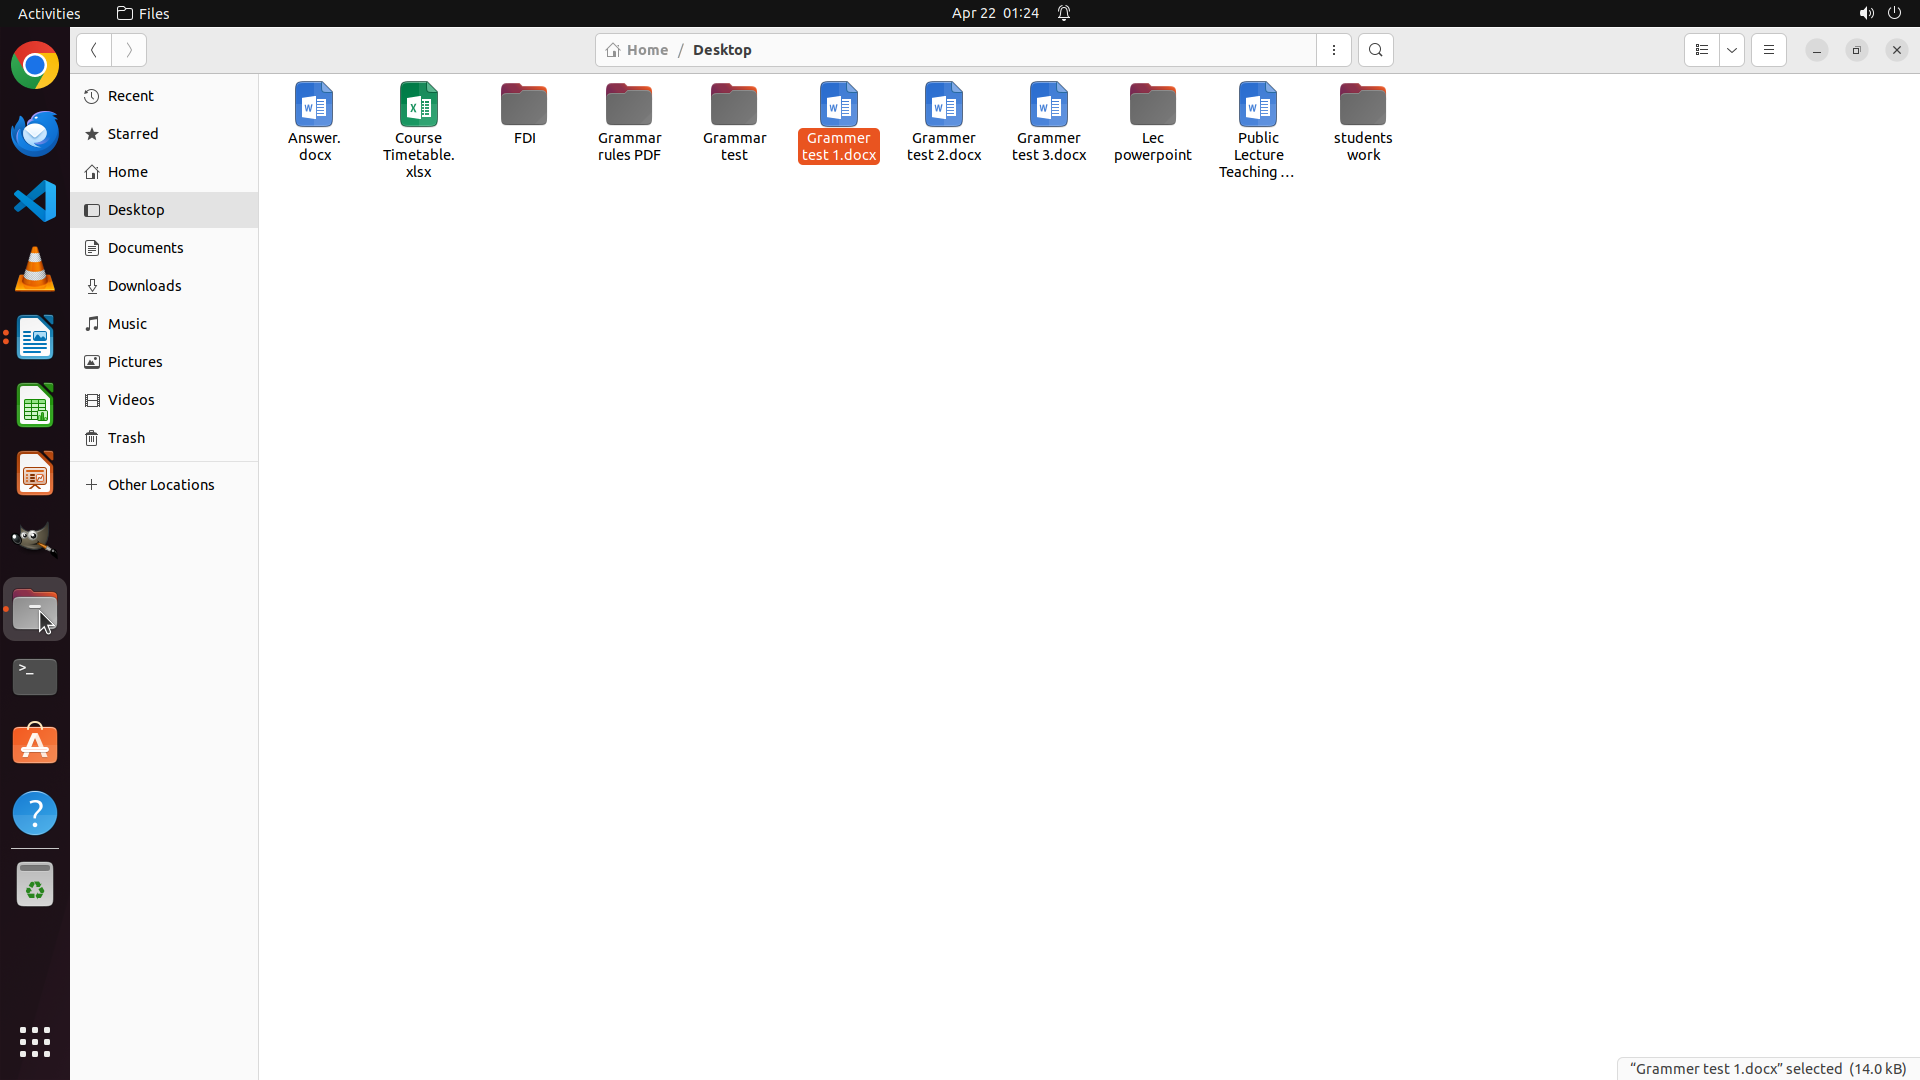Select Course Timetable.xlsx spreadsheet file

[x=418, y=129]
